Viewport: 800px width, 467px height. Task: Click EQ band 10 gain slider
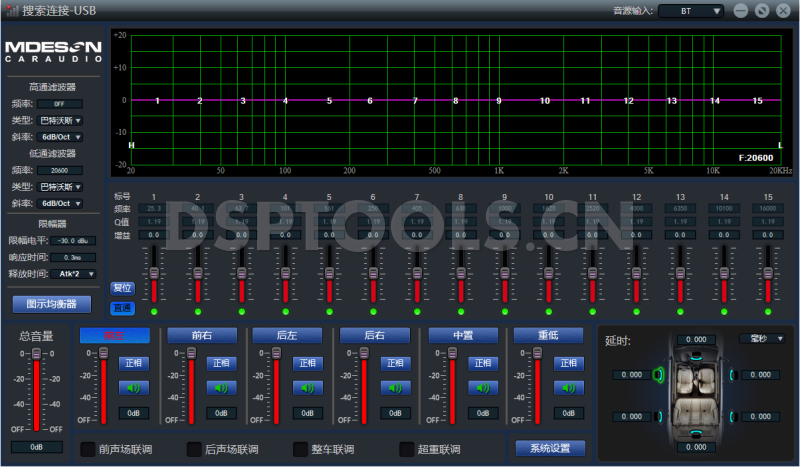tap(548, 274)
